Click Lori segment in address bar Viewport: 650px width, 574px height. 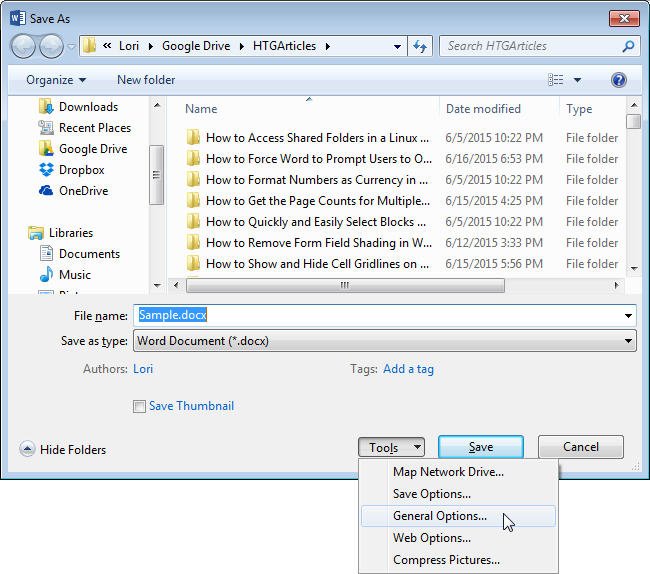tap(129, 46)
